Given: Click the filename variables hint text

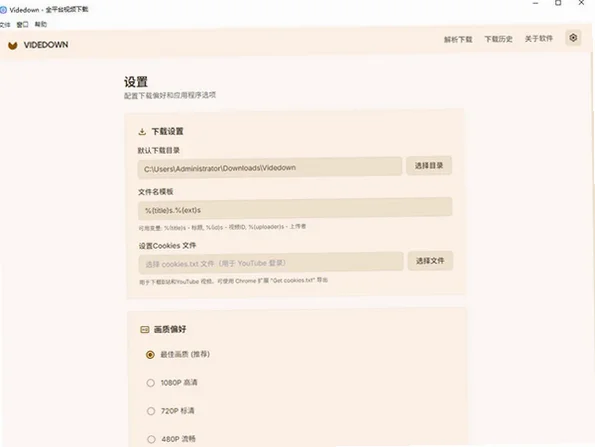Looking at the screenshot, I should 222,227.
